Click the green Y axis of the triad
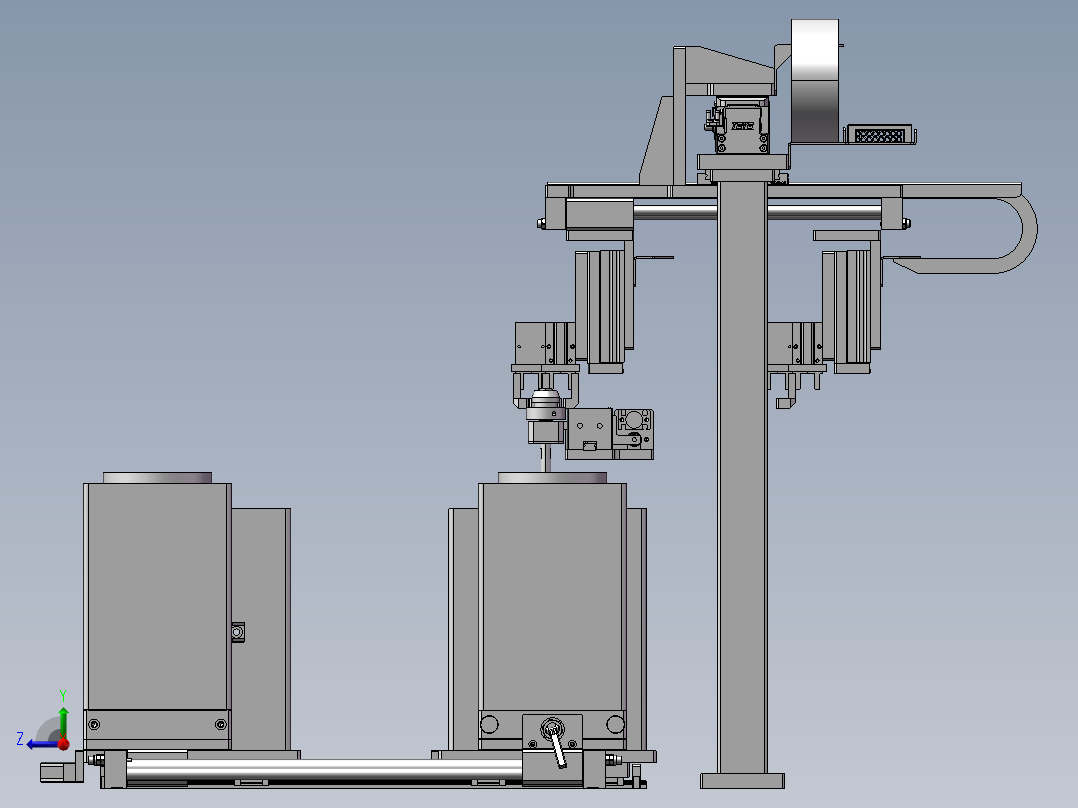 [63, 722]
